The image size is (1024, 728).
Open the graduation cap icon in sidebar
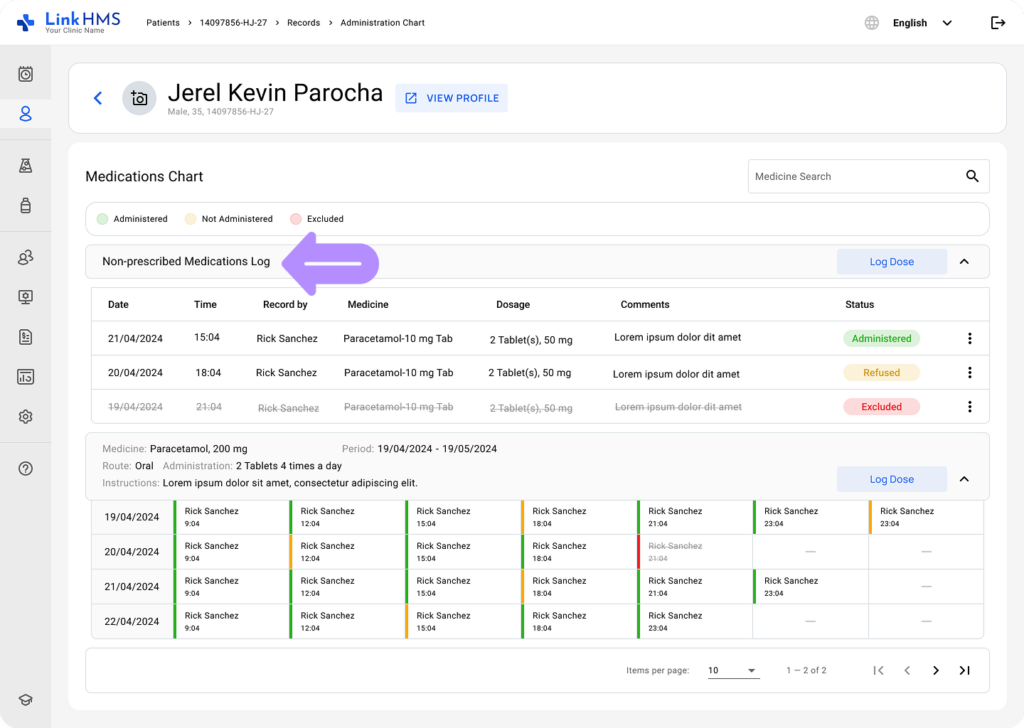(x=26, y=700)
